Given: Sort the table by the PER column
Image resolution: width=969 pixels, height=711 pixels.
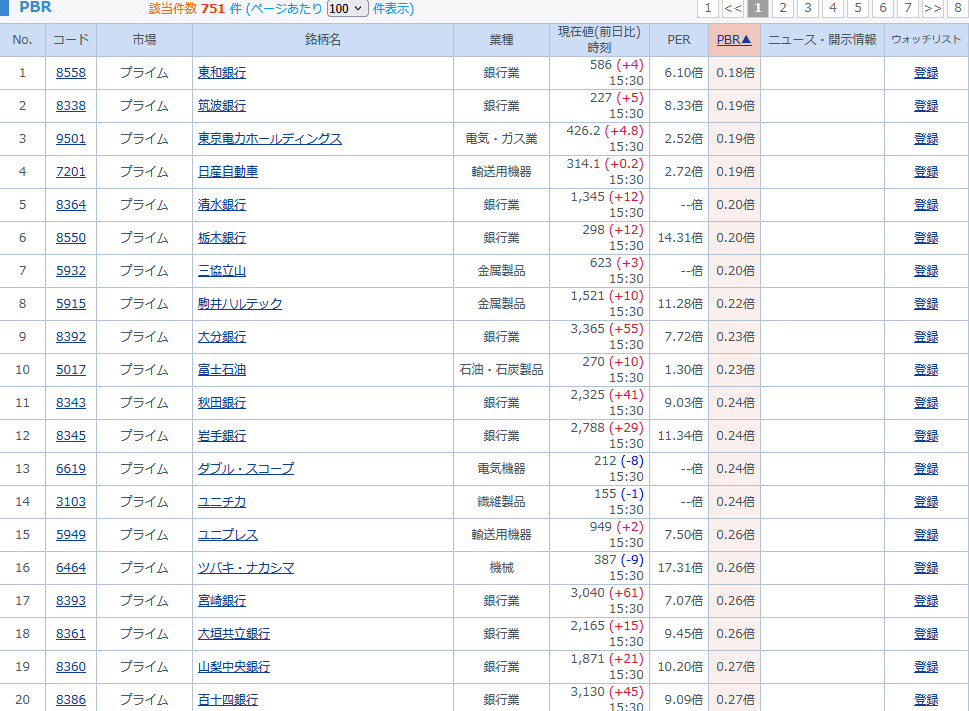Looking at the screenshot, I should [x=679, y=40].
